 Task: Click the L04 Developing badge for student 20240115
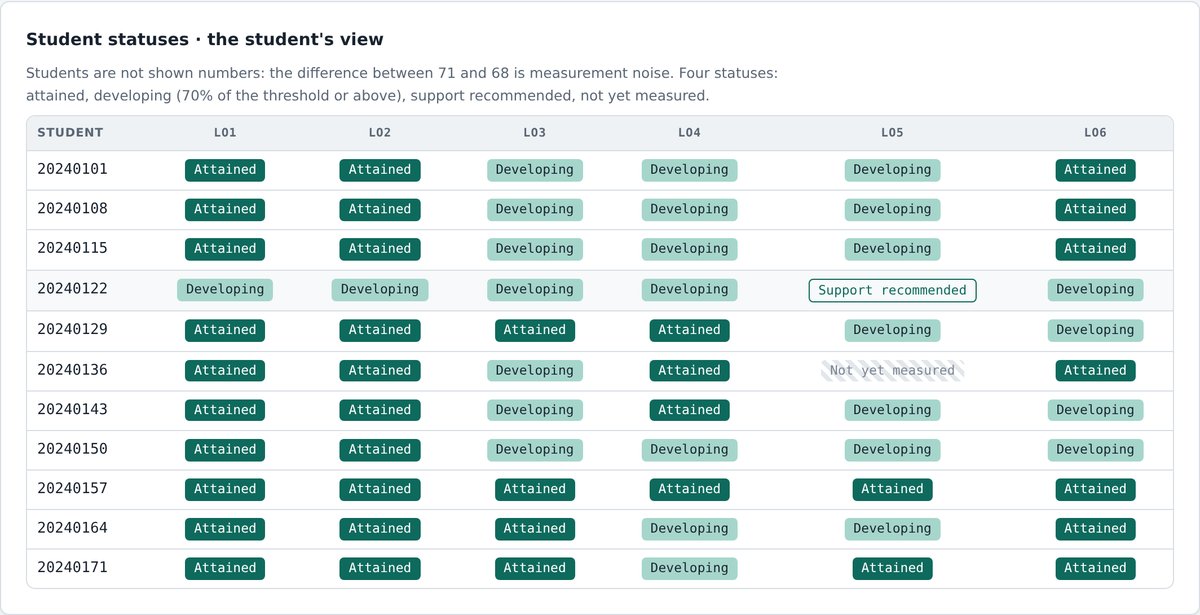pos(689,249)
